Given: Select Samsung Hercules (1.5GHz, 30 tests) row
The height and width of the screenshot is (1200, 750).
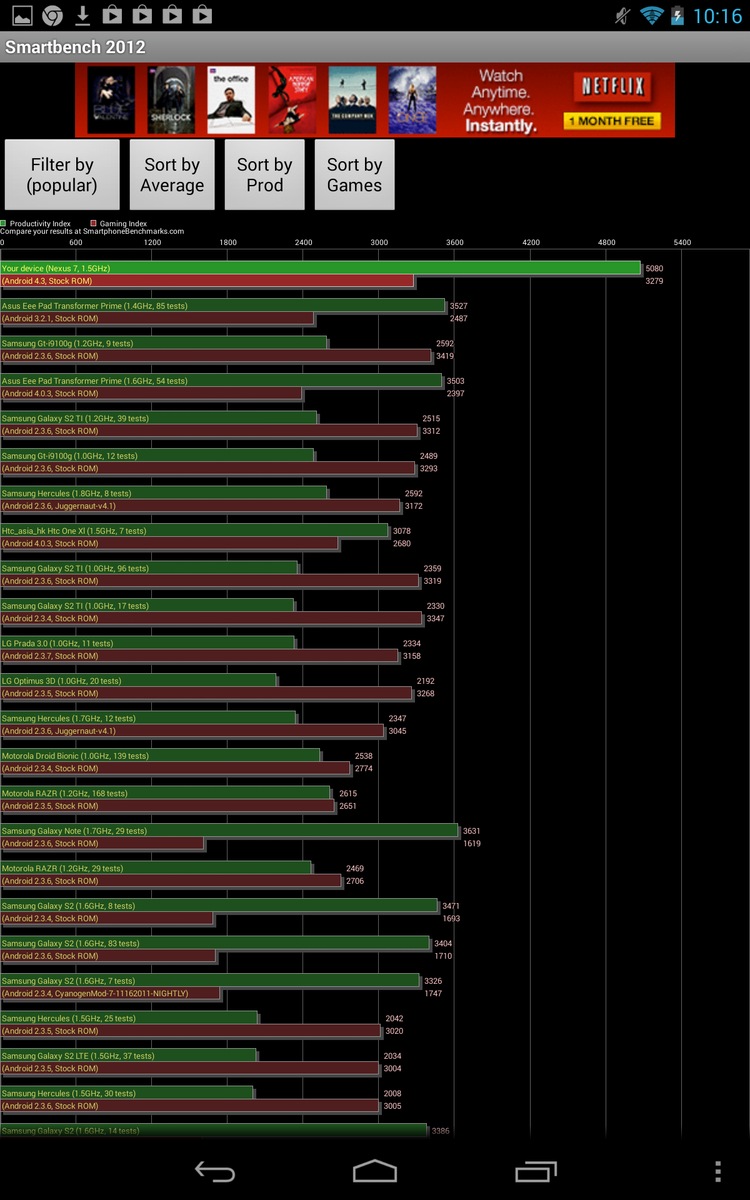Looking at the screenshot, I should [127, 1093].
